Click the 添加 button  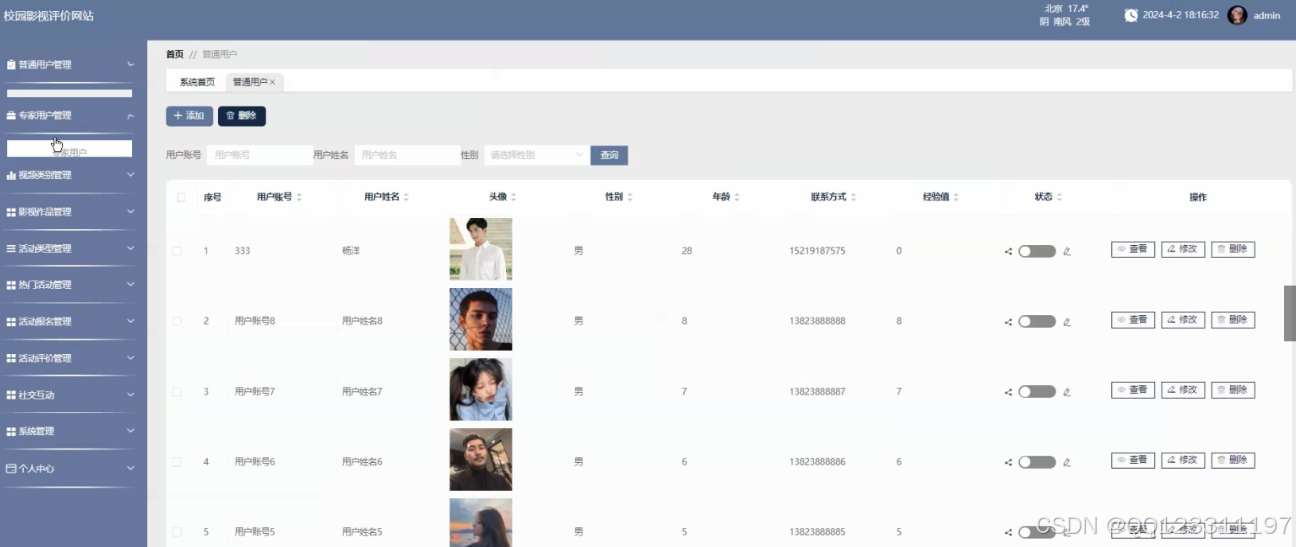(x=189, y=116)
